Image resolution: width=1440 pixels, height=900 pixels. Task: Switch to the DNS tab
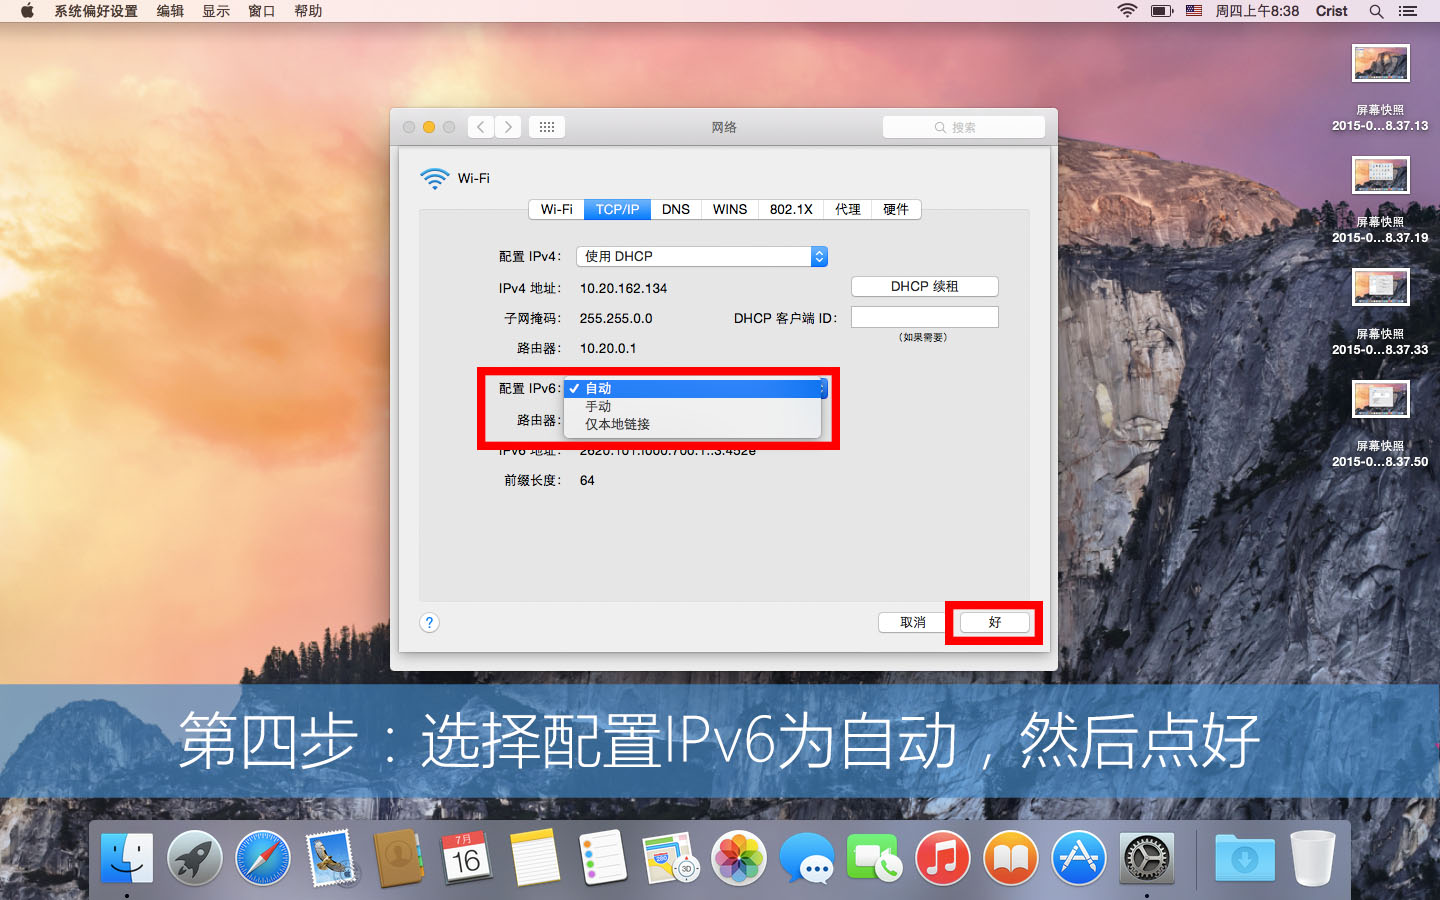pyautogui.click(x=676, y=209)
